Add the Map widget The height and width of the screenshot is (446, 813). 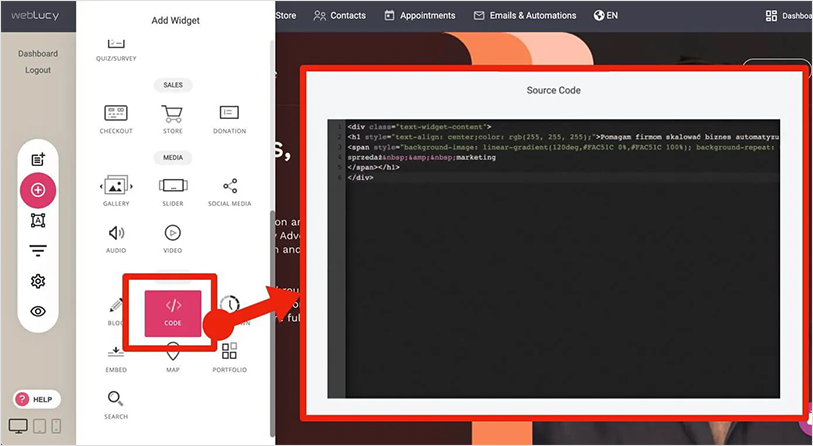[173, 359]
